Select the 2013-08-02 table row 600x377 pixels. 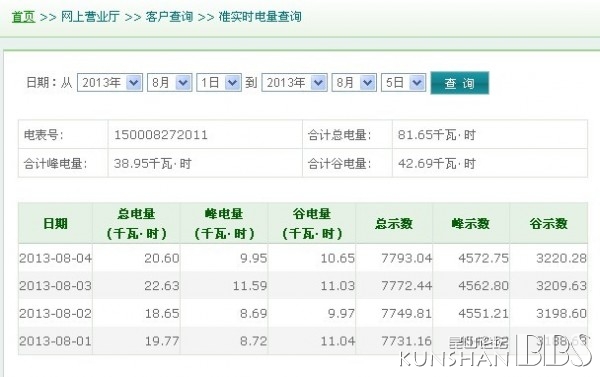coord(303,313)
